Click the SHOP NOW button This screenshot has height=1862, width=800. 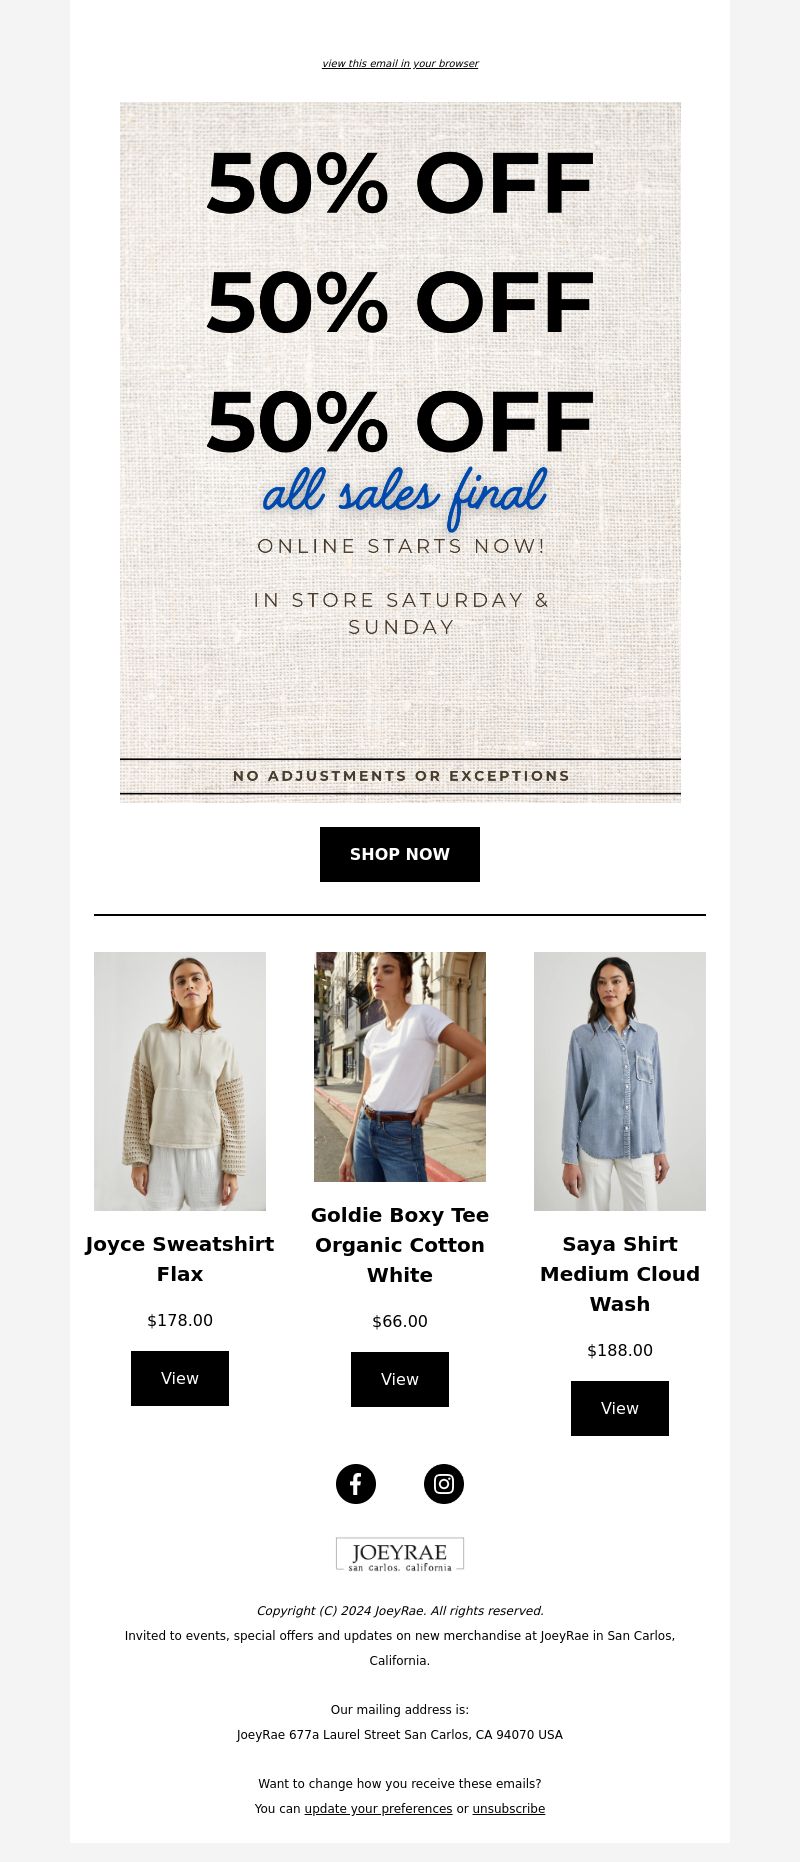[x=400, y=854]
